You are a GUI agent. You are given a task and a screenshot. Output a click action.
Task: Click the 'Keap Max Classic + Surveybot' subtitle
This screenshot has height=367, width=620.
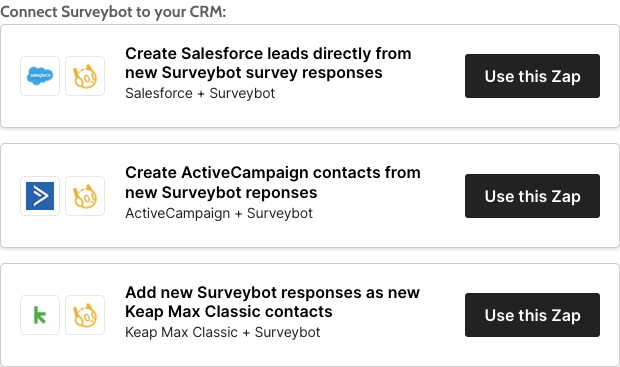tap(223, 332)
